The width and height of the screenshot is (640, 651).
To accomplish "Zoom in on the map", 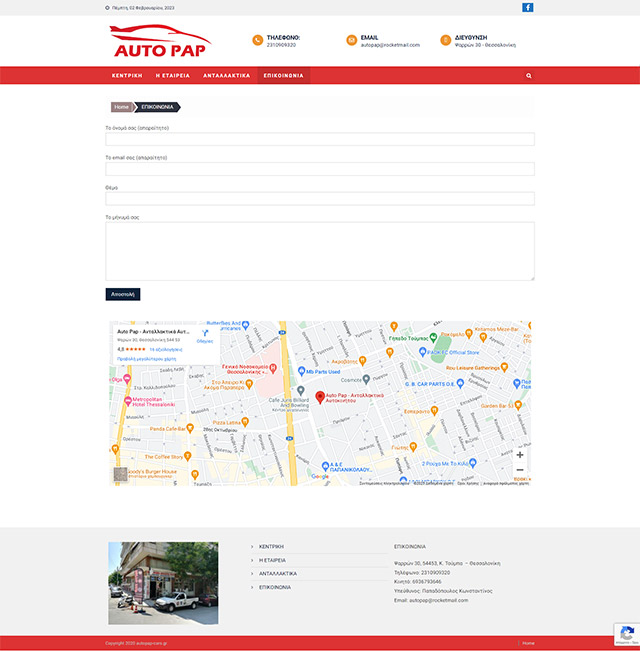I will click(x=520, y=455).
